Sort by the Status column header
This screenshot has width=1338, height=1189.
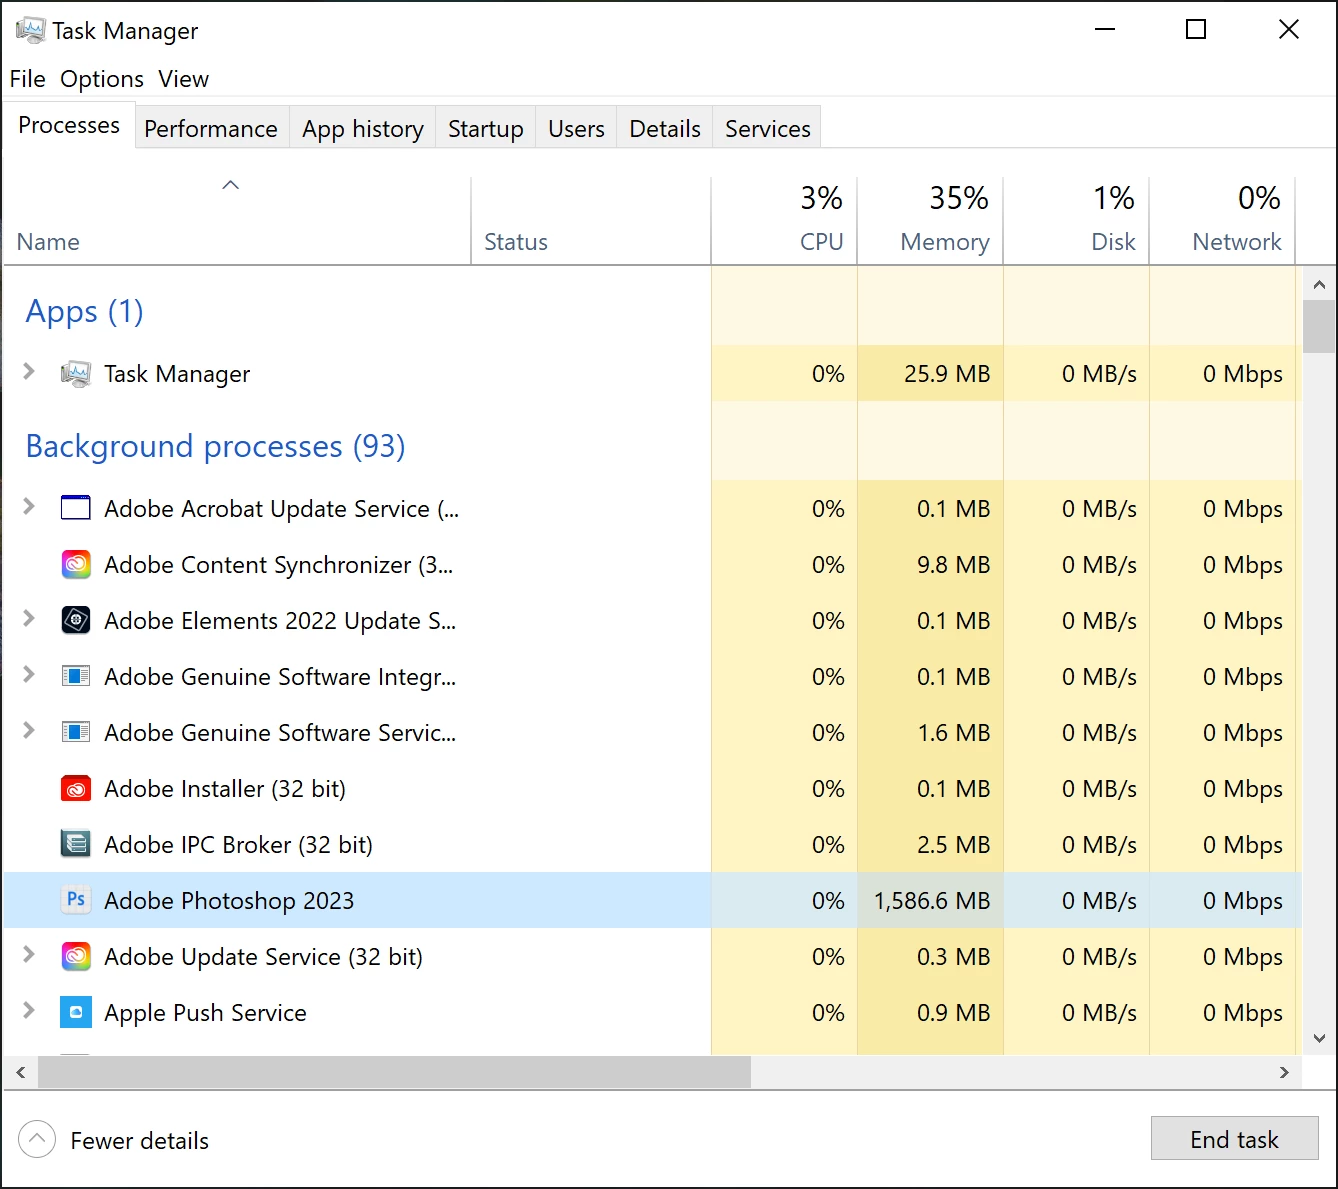591,221
